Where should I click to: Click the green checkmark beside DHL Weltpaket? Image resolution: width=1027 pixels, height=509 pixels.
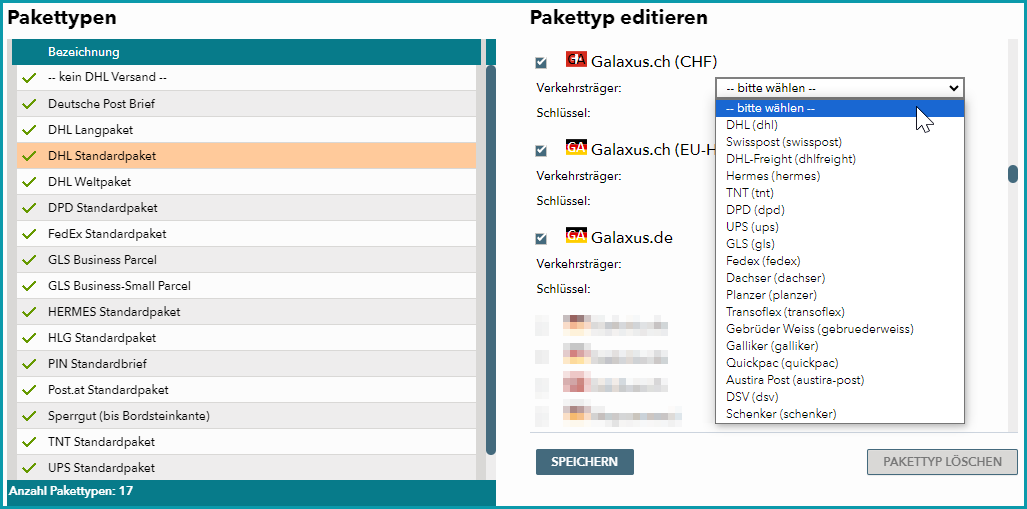(28, 182)
